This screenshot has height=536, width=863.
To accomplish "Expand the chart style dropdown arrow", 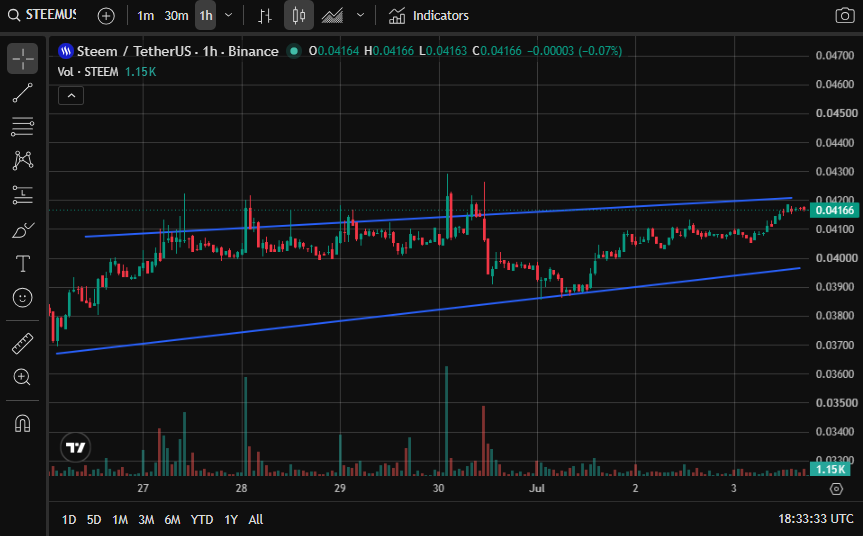I will click(x=361, y=15).
